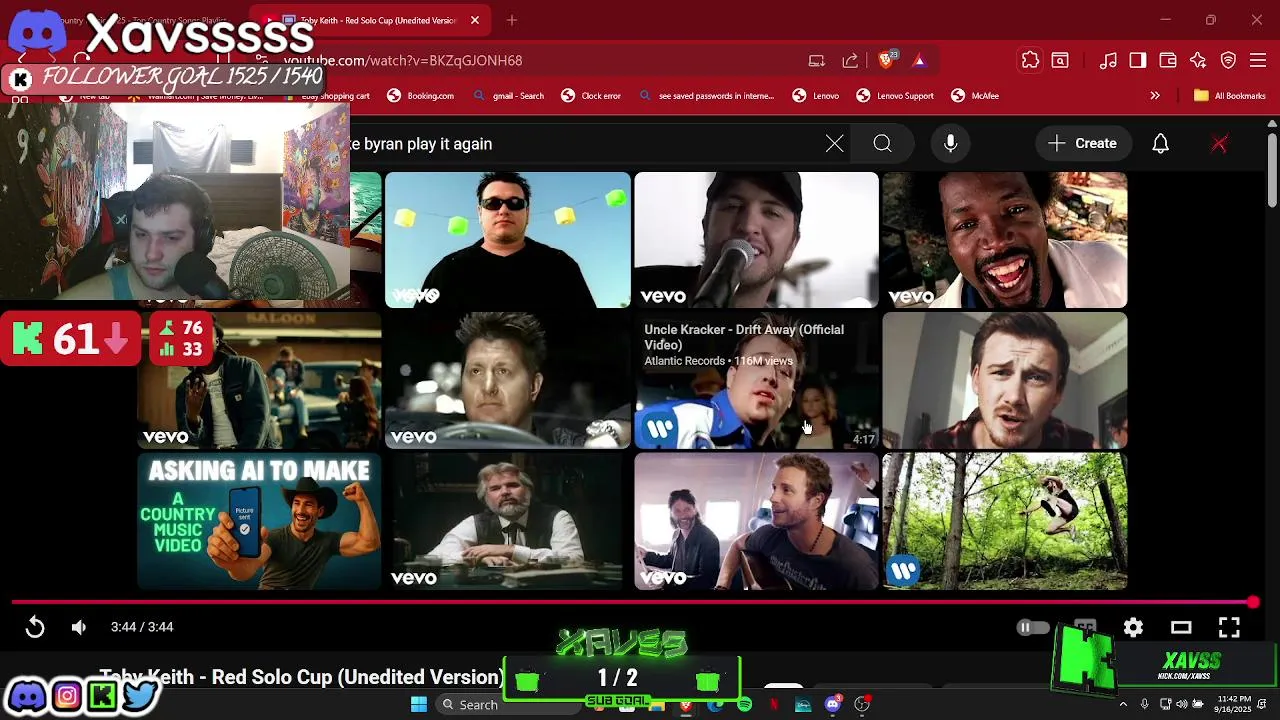
Task: Close the Red Solo Cup tab
Action: click(x=475, y=20)
